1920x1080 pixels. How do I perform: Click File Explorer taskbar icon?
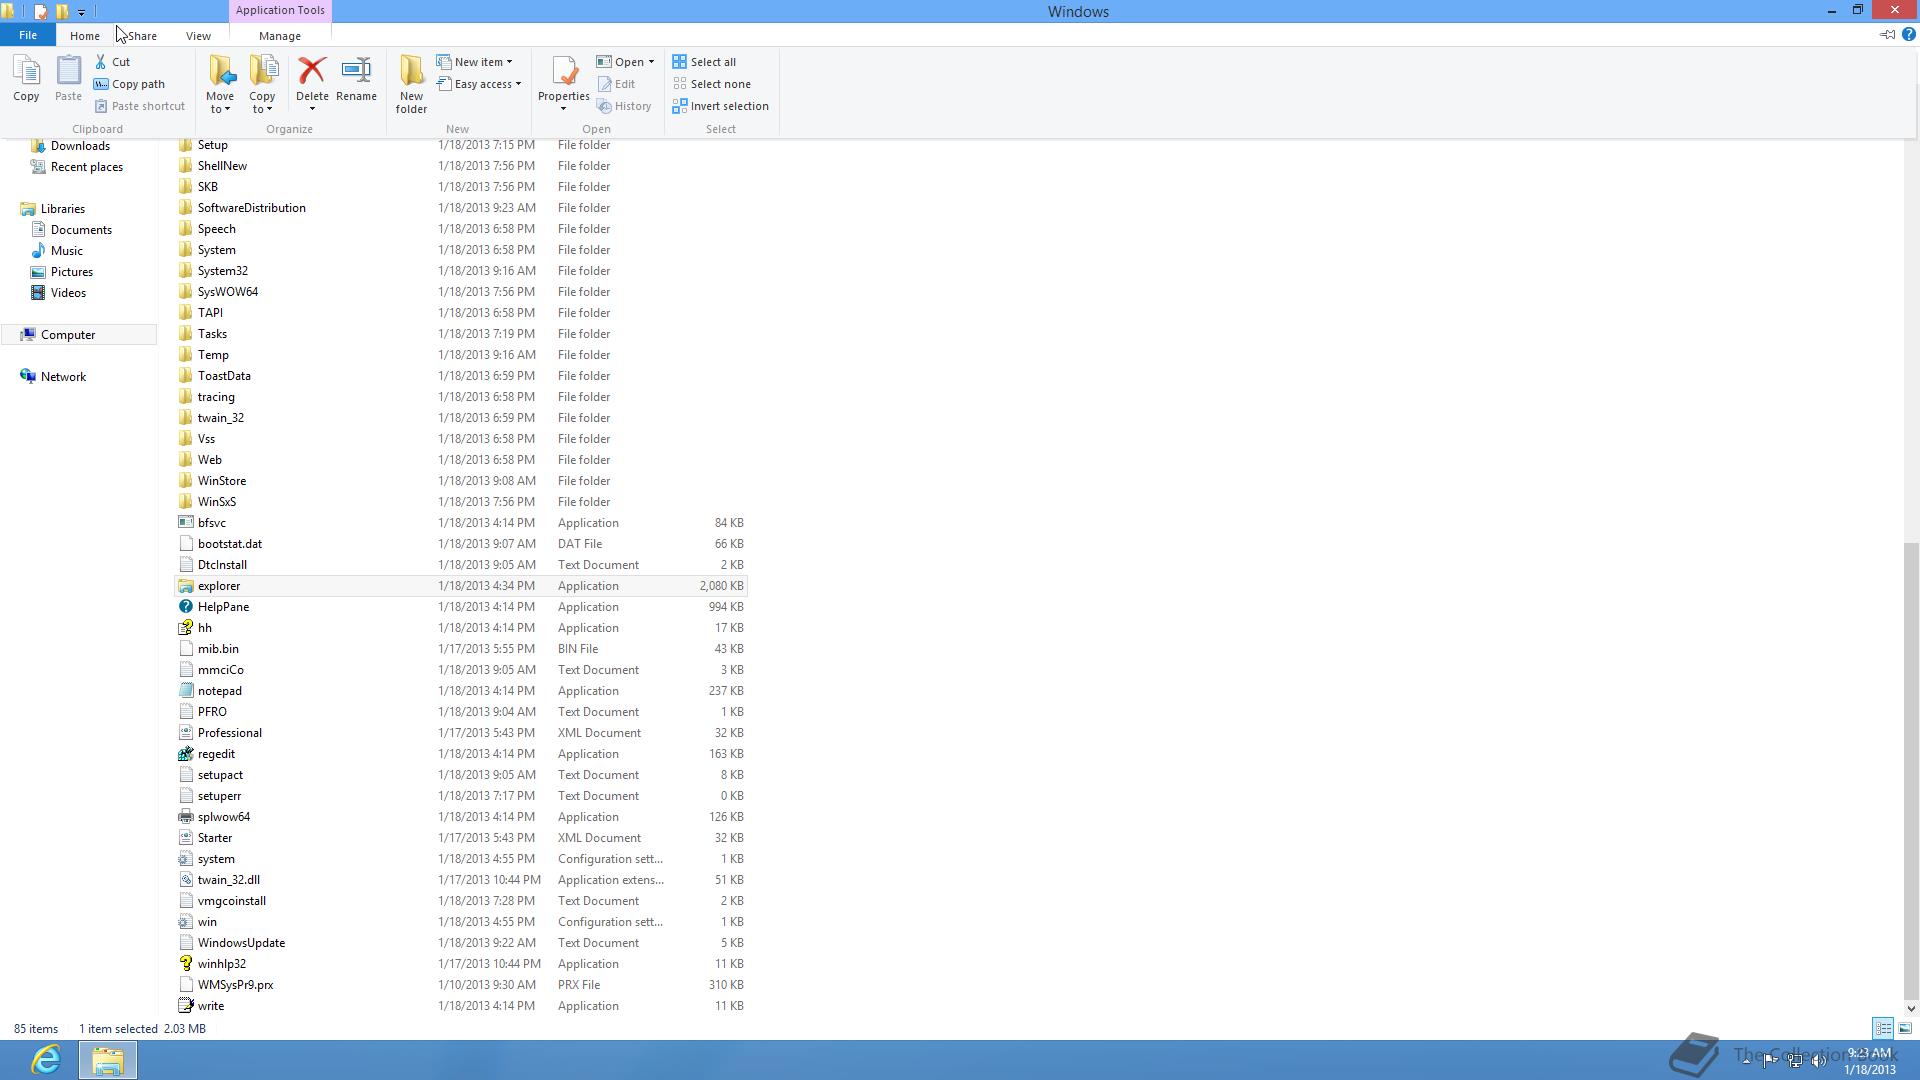coord(108,1060)
